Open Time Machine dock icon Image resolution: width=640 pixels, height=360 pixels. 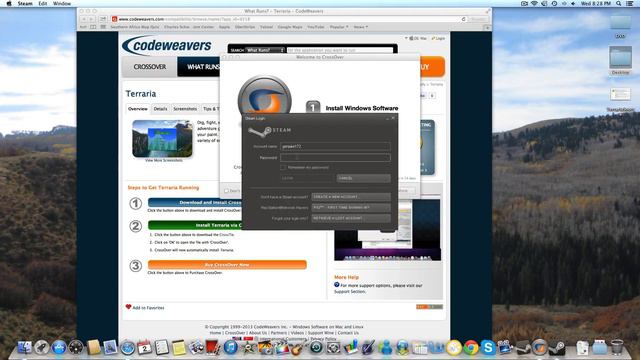[316, 347]
